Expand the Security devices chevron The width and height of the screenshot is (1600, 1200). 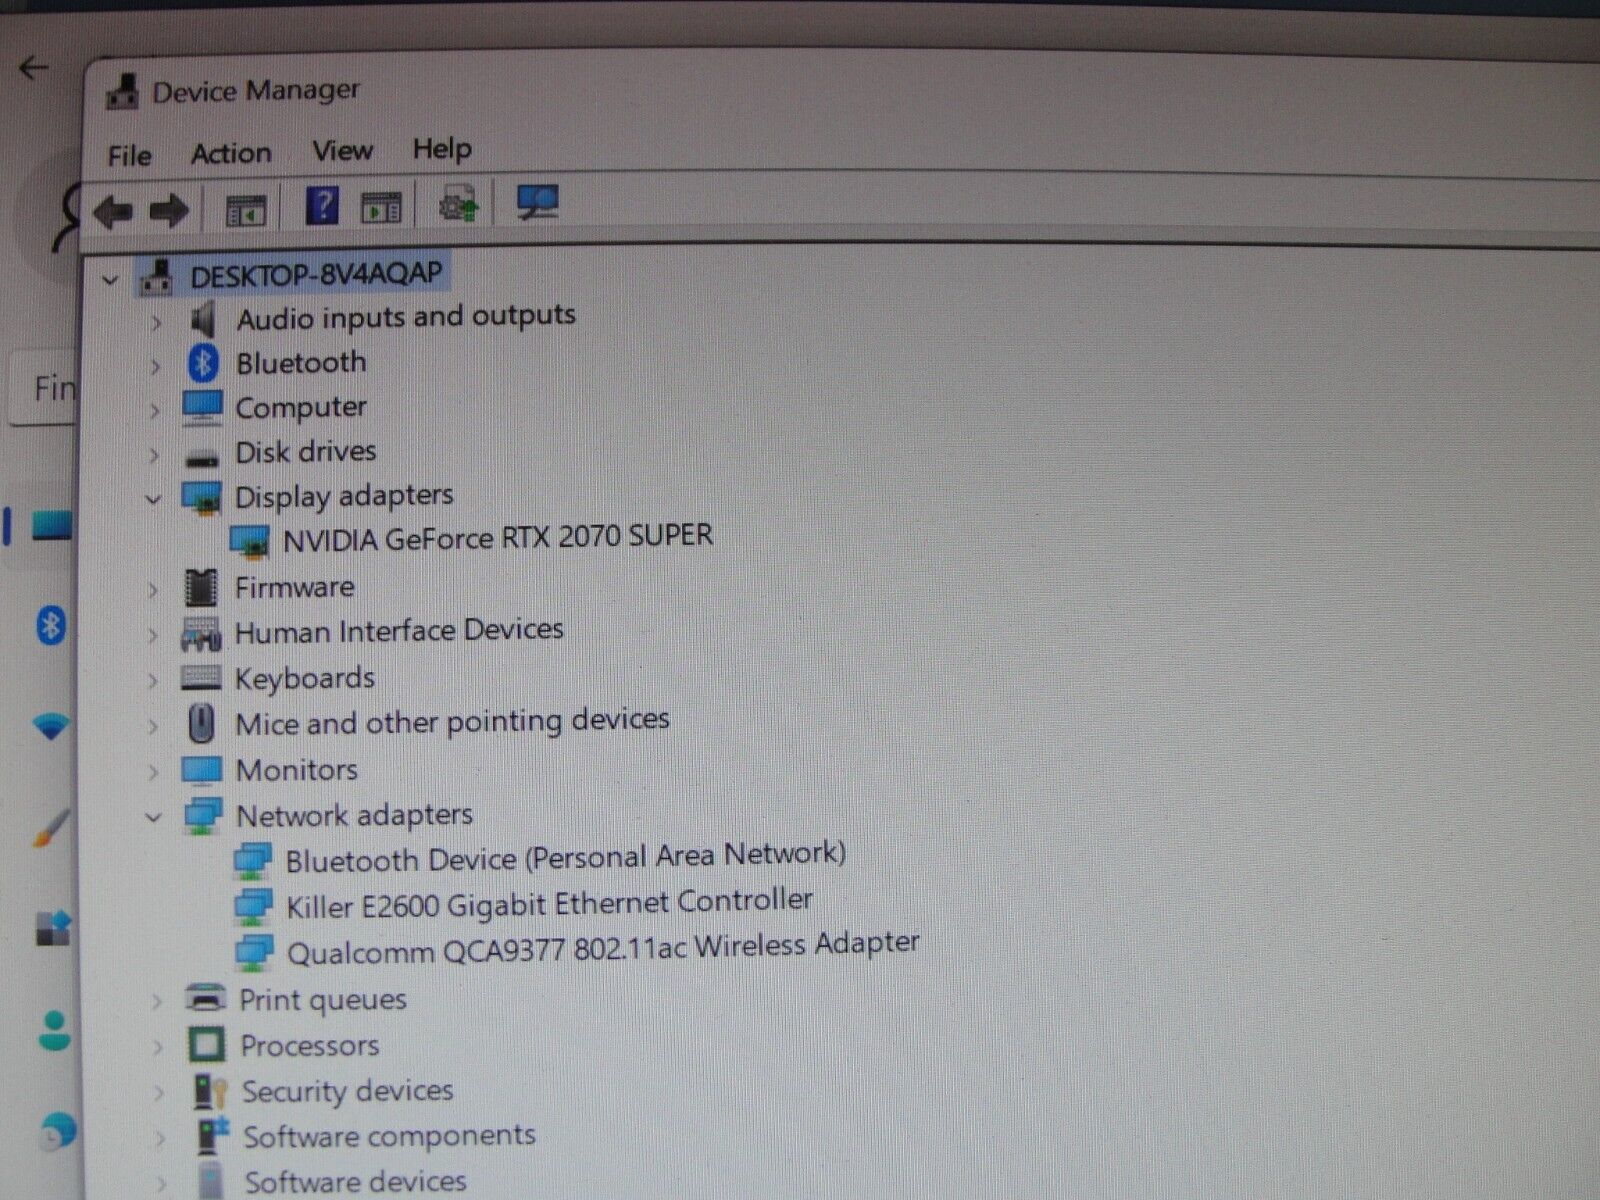tap(158, 1093)
